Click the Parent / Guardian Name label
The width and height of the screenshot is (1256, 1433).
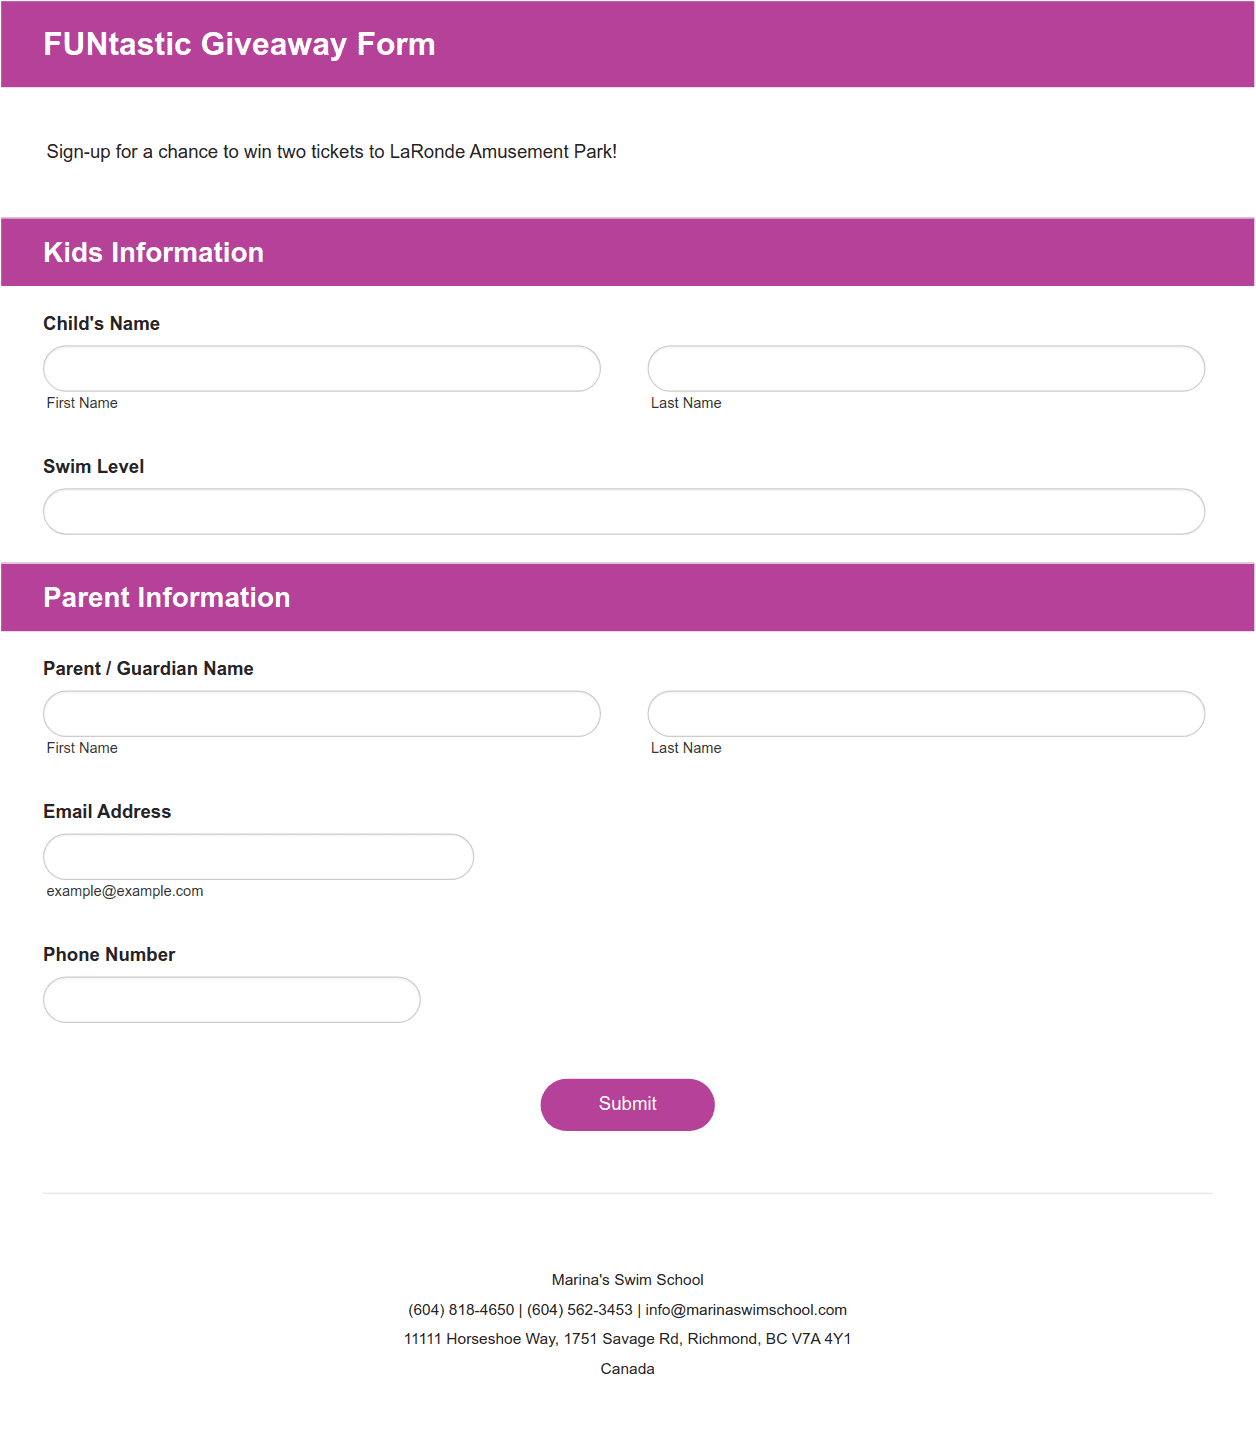tap(148, 669)
